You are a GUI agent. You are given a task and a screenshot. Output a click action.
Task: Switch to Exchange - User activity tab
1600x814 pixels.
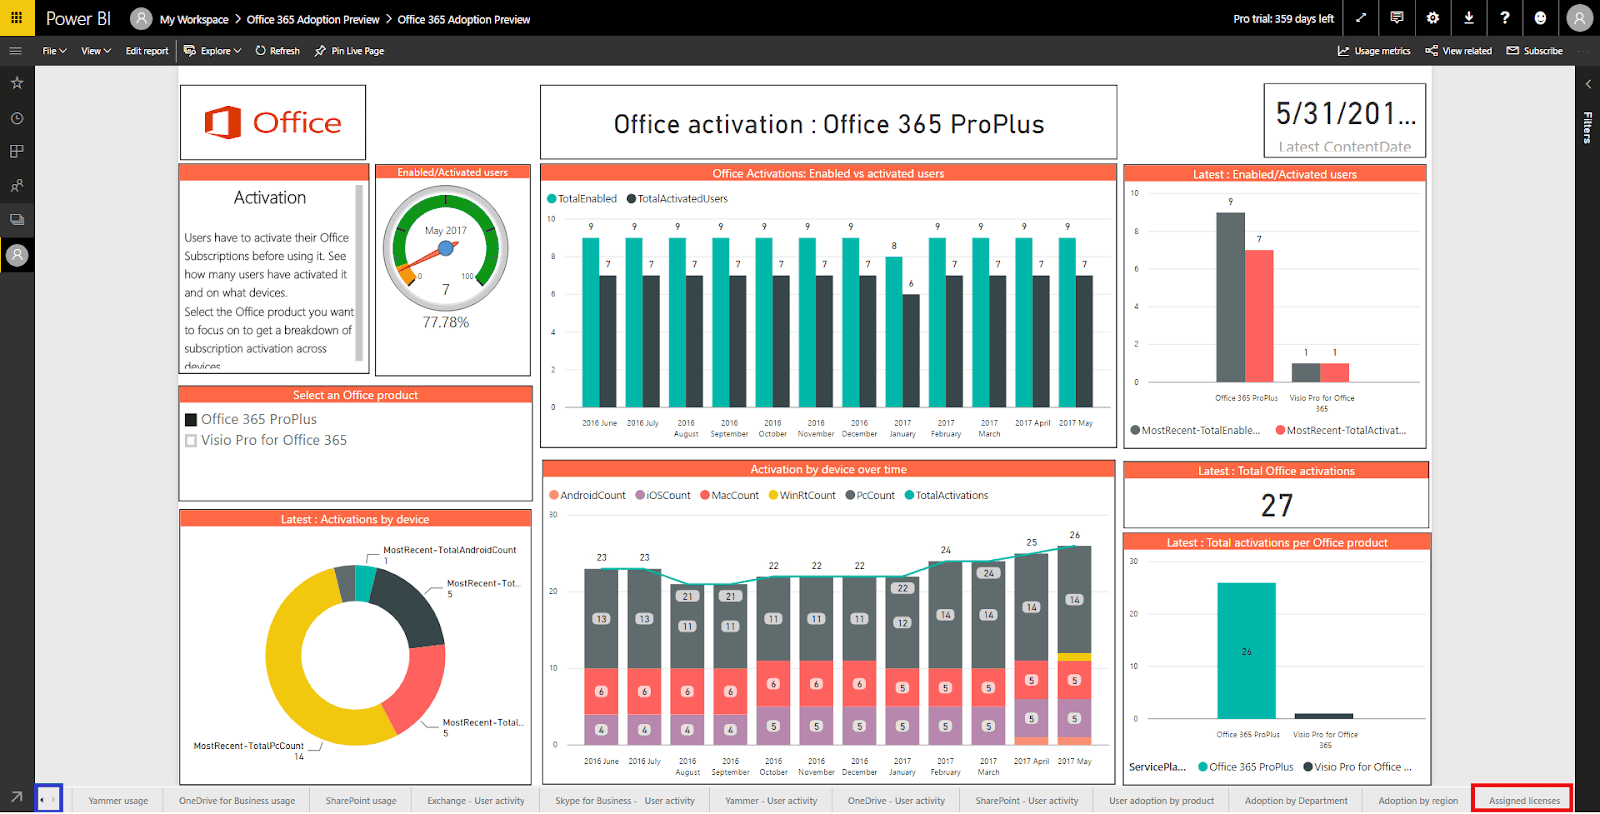pos(476,801)
